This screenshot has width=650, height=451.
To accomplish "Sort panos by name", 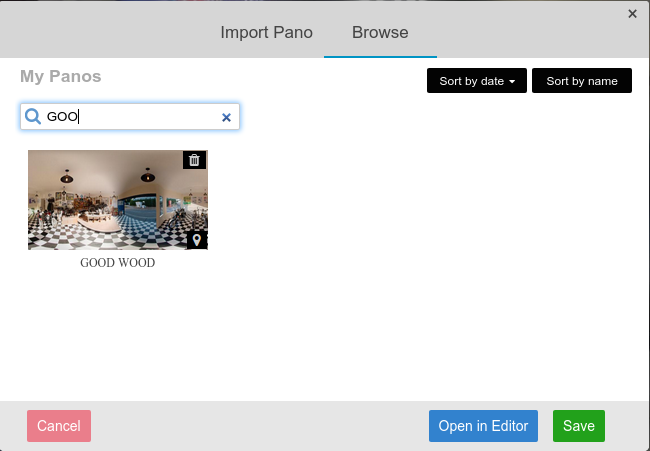I will click(x=582, y=81).
